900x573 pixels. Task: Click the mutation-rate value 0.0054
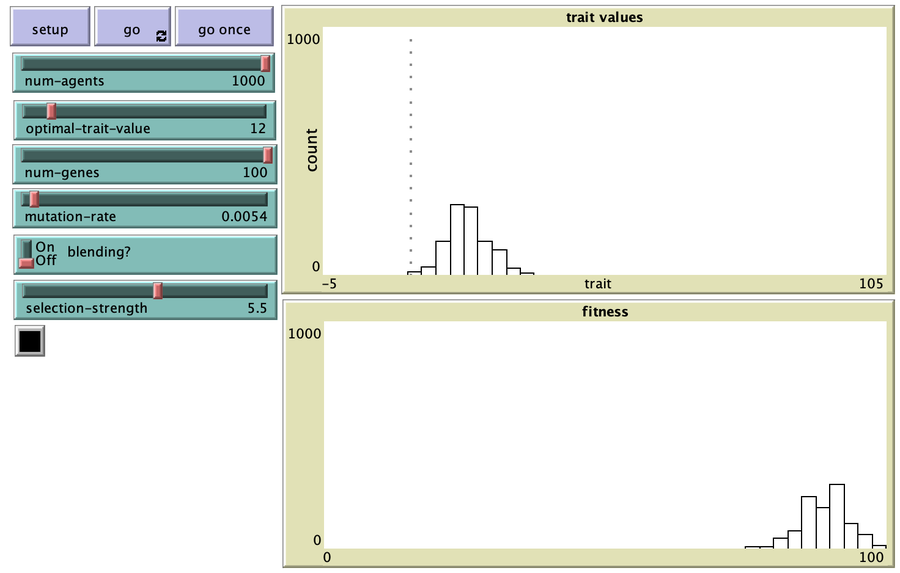point(244,216)
